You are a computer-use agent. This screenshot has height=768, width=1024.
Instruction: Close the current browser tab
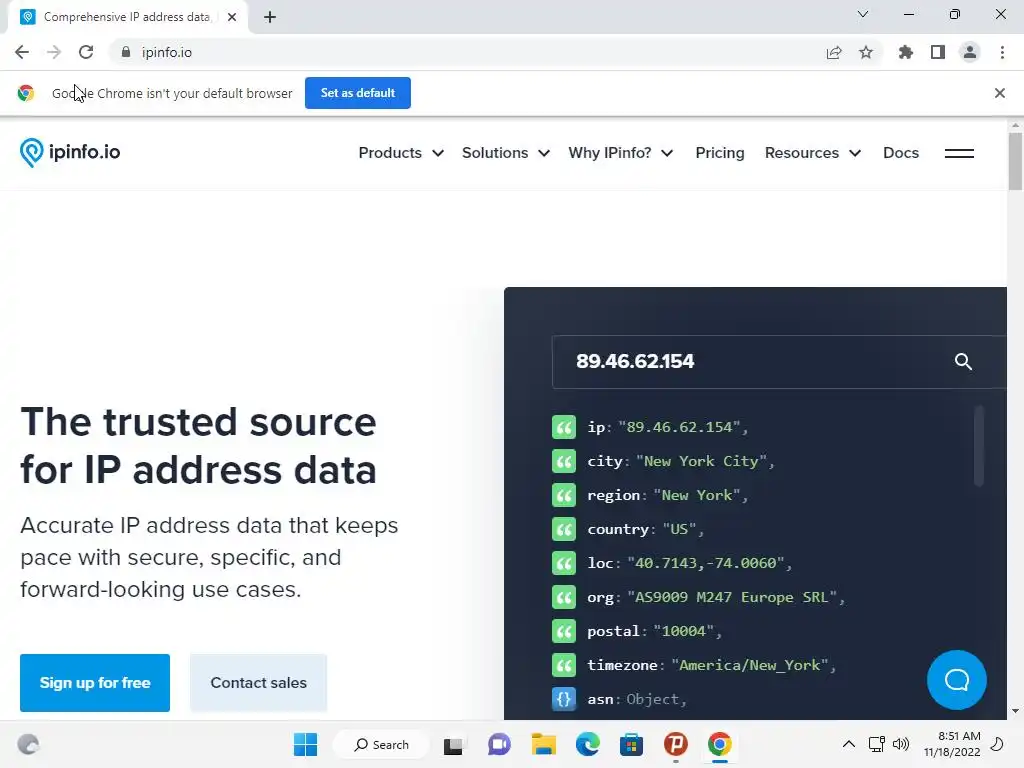point(232,17)
